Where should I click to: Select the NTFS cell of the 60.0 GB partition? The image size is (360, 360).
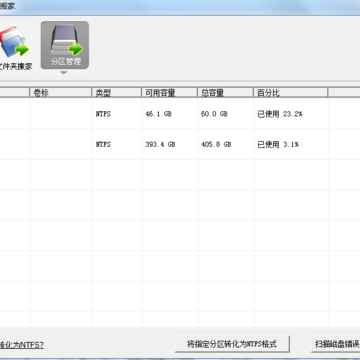117,114
